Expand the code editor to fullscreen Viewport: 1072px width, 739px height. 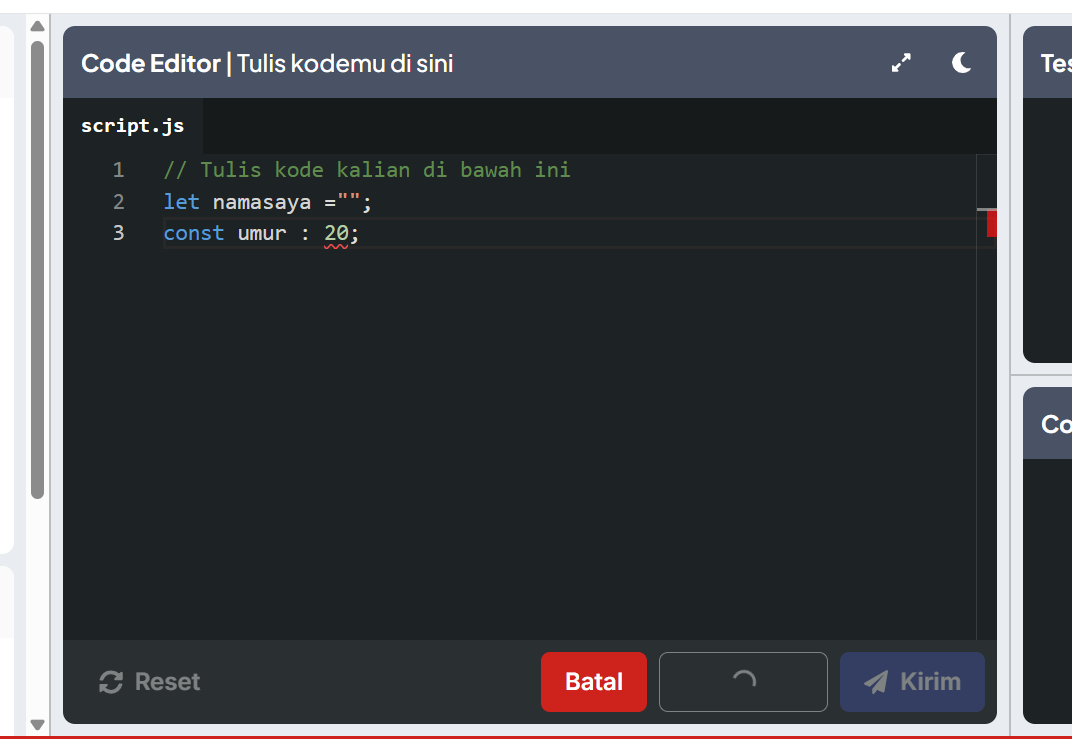click(x=901, y=63)
